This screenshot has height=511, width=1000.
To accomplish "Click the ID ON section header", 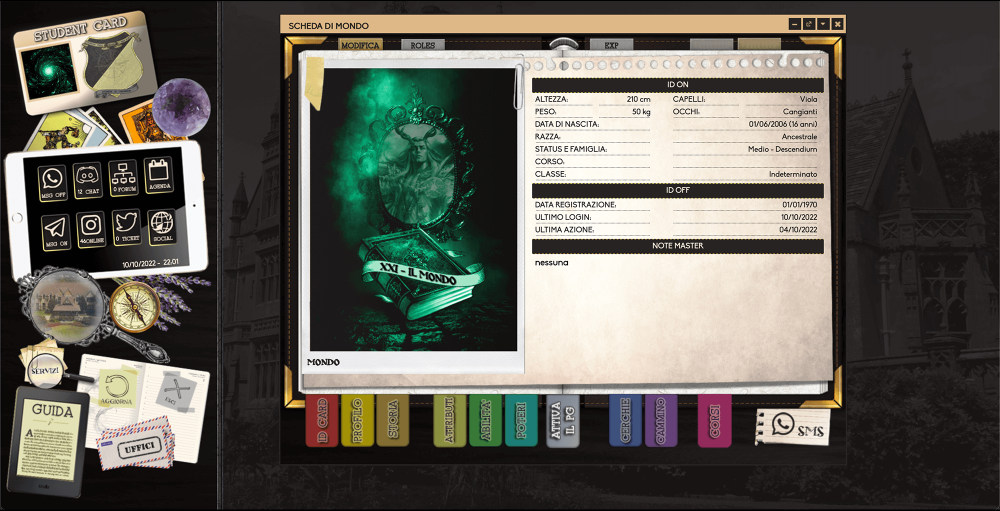I will pyautogui.click(x=678, y=85).
